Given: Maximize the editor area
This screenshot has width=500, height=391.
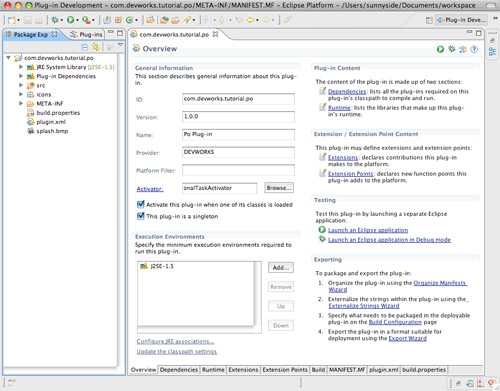Looking at the screenshot, I should (479, 33).
